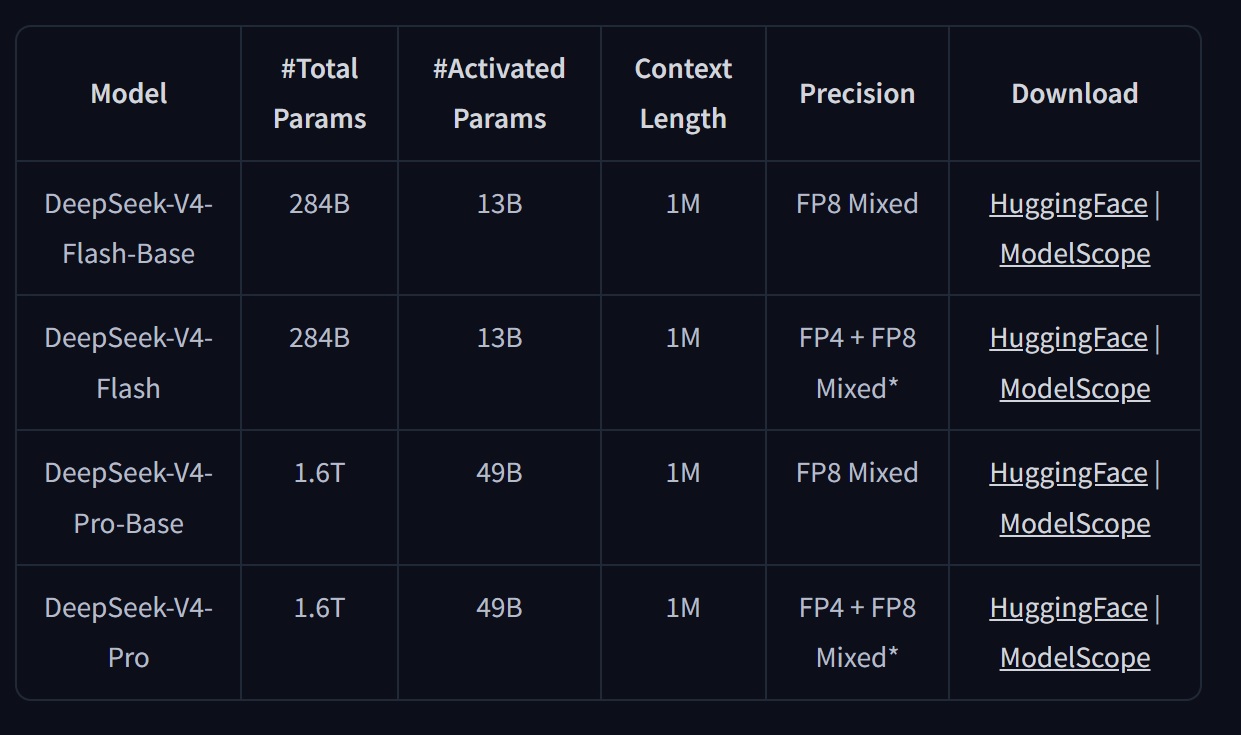Open ModelScope link in DeepSeek-V4-Pro row
This screenshot has height=735, width=1241.
pos(1075,658)
